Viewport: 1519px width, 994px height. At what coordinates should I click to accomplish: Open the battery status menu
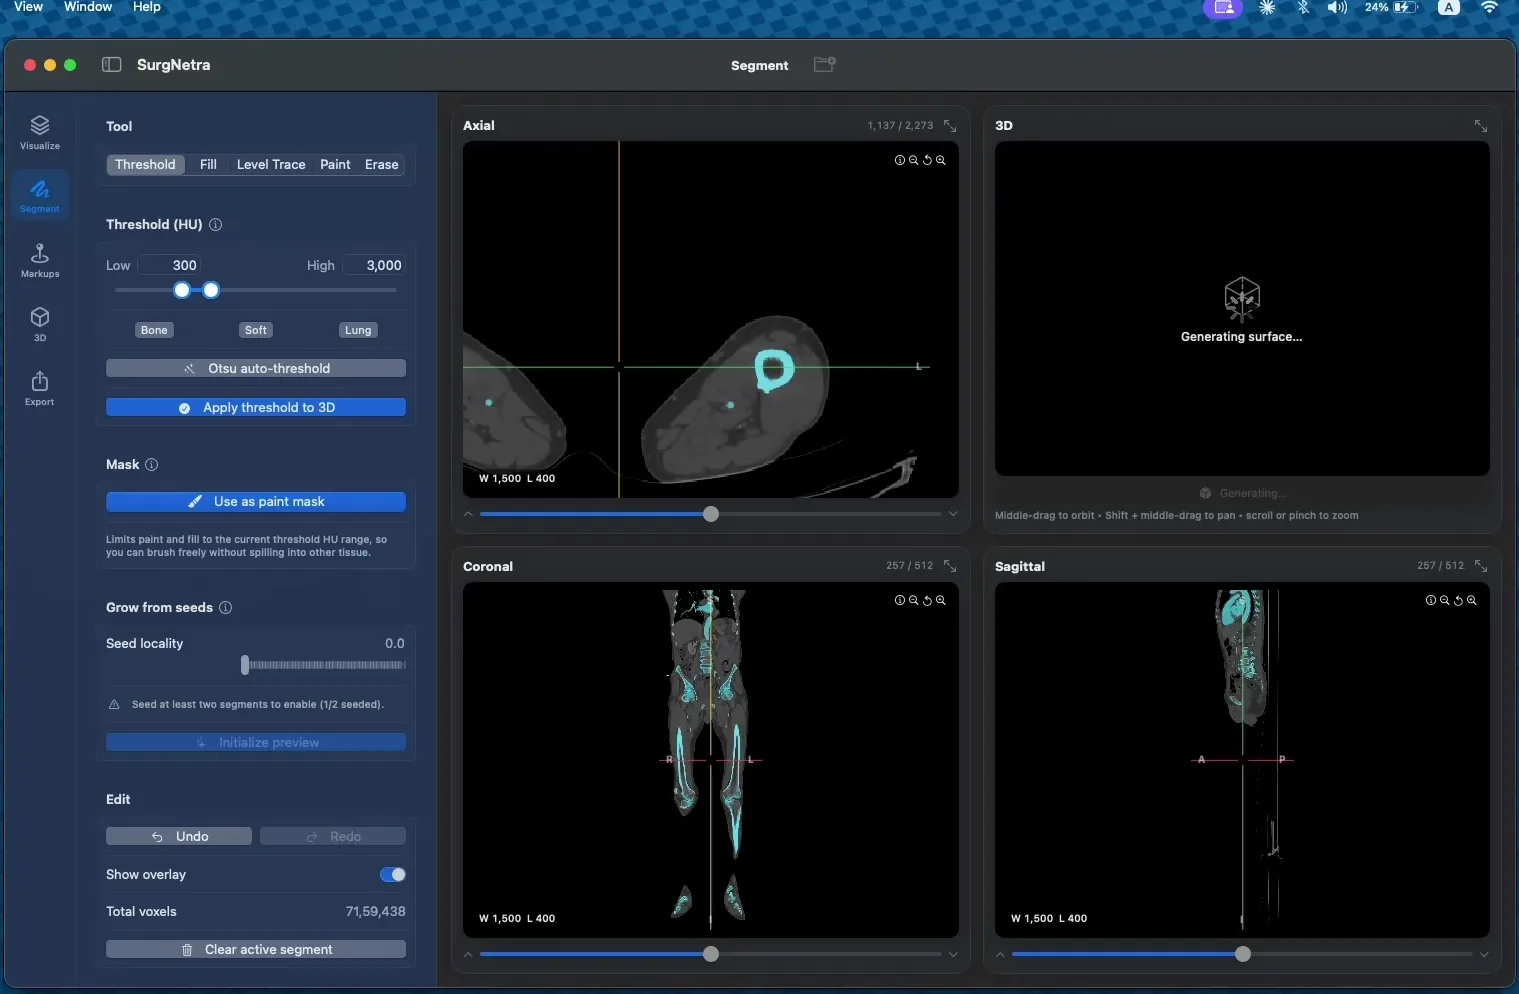[x=1392, y=7]
